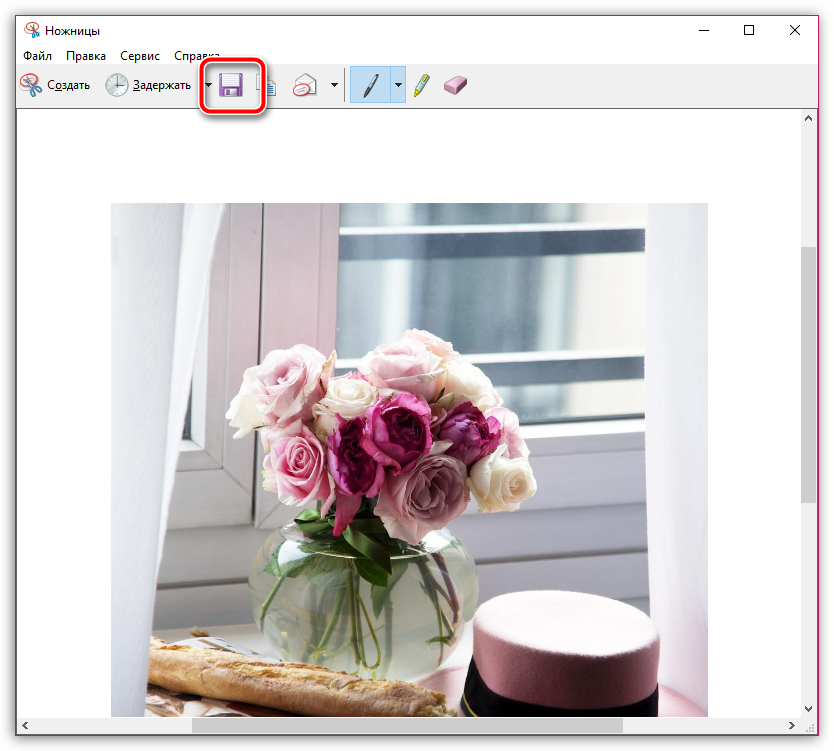The image size is (834, 751).
Task: Open the Справка menu
Action: coord(196,56)
